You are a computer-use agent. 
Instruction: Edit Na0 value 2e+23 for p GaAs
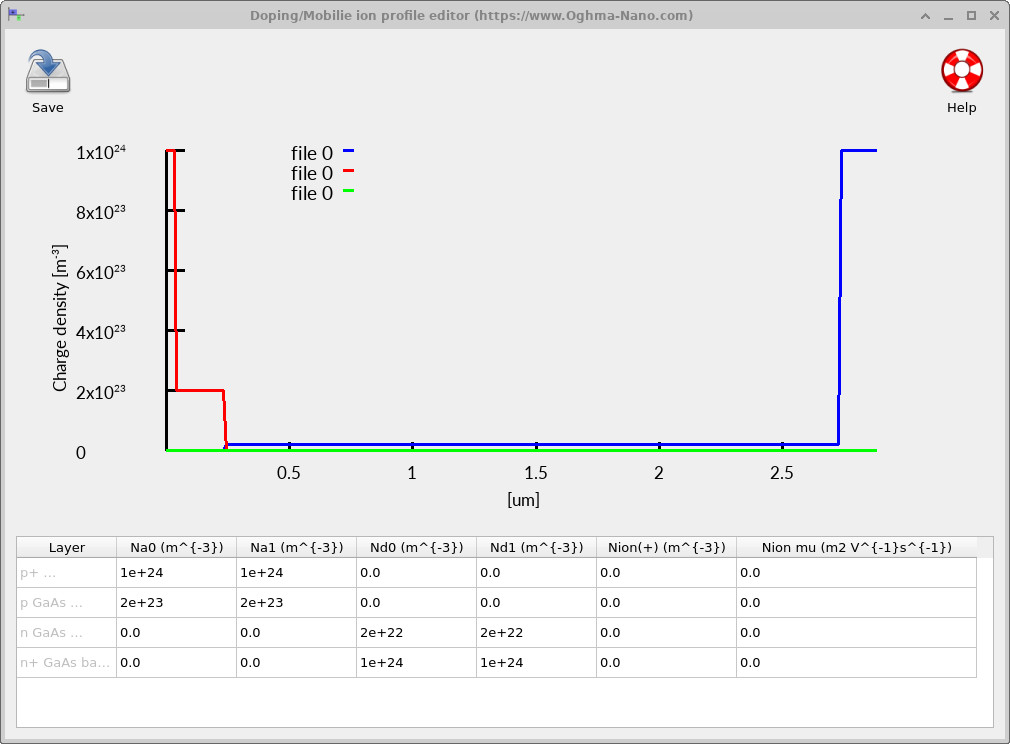pyautogui.click(x=176, y=603)
